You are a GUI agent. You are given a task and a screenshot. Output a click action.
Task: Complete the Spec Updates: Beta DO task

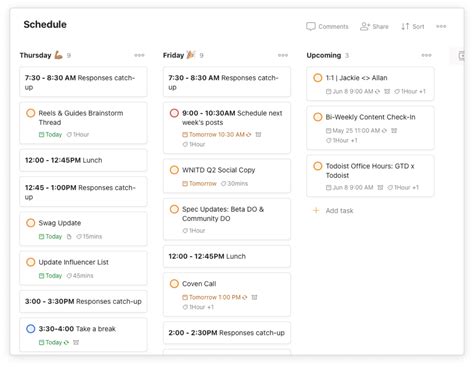[174, 209]
